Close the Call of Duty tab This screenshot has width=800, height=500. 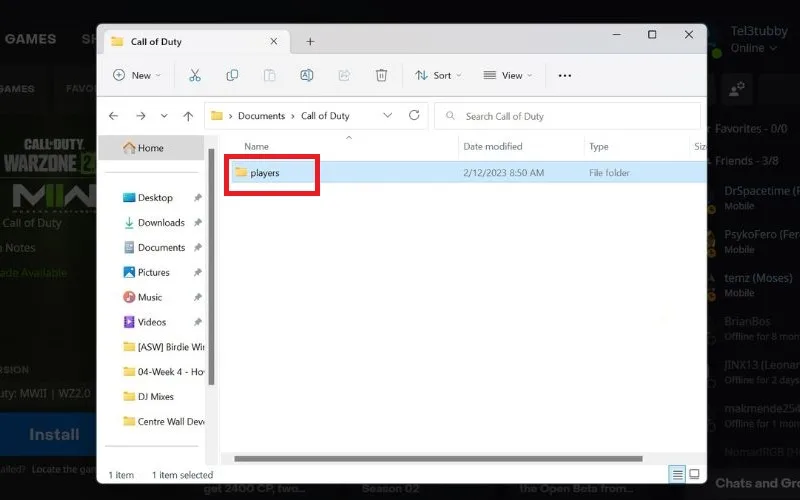point(274,41)
